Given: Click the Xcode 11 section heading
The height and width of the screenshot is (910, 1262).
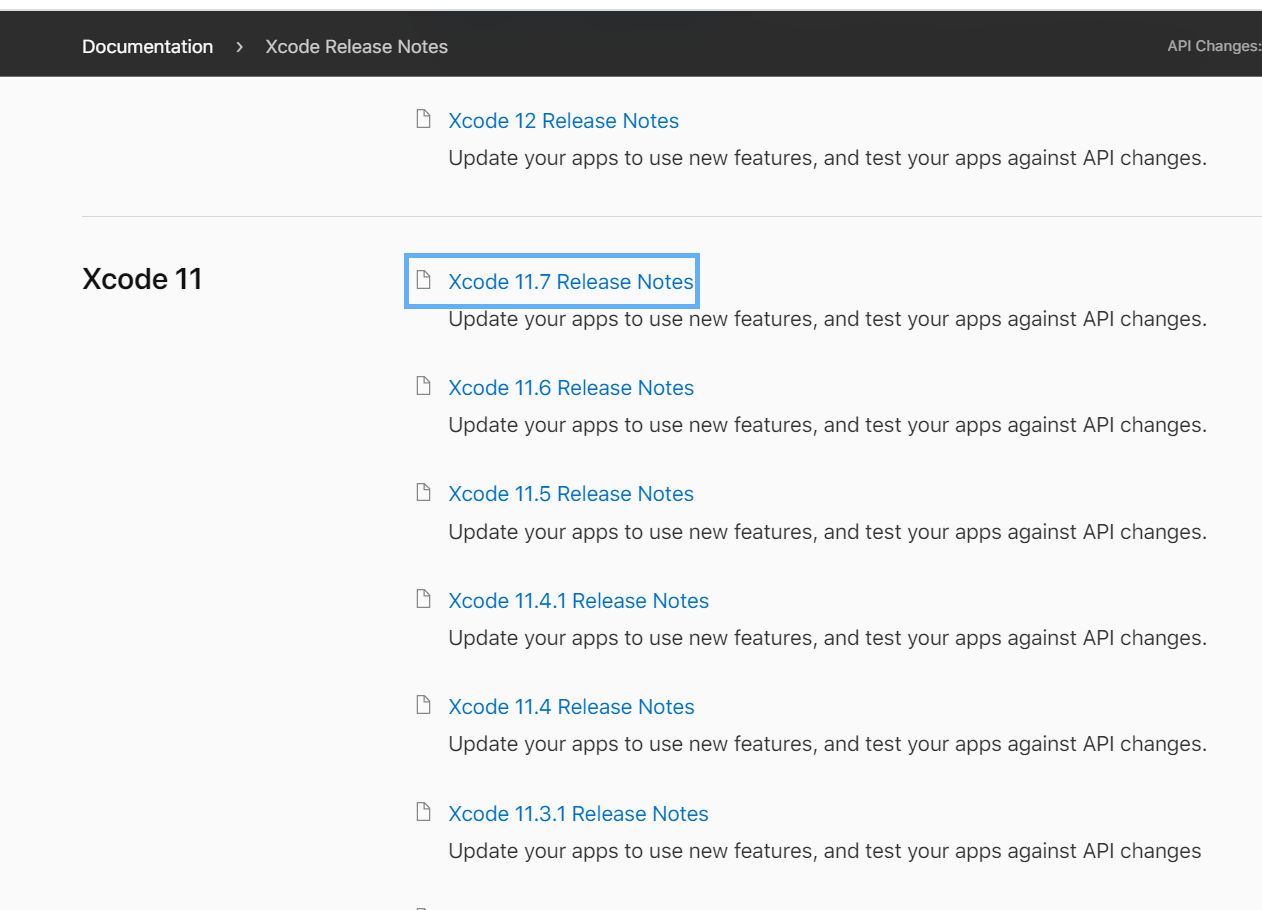Looking at the screenshot, I should 142,279.
